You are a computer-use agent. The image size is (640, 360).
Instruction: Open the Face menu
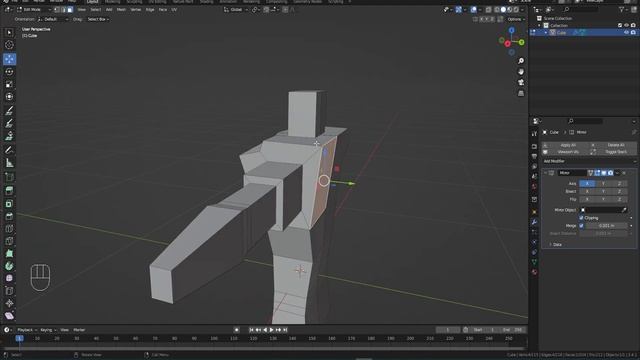(163, 9)
